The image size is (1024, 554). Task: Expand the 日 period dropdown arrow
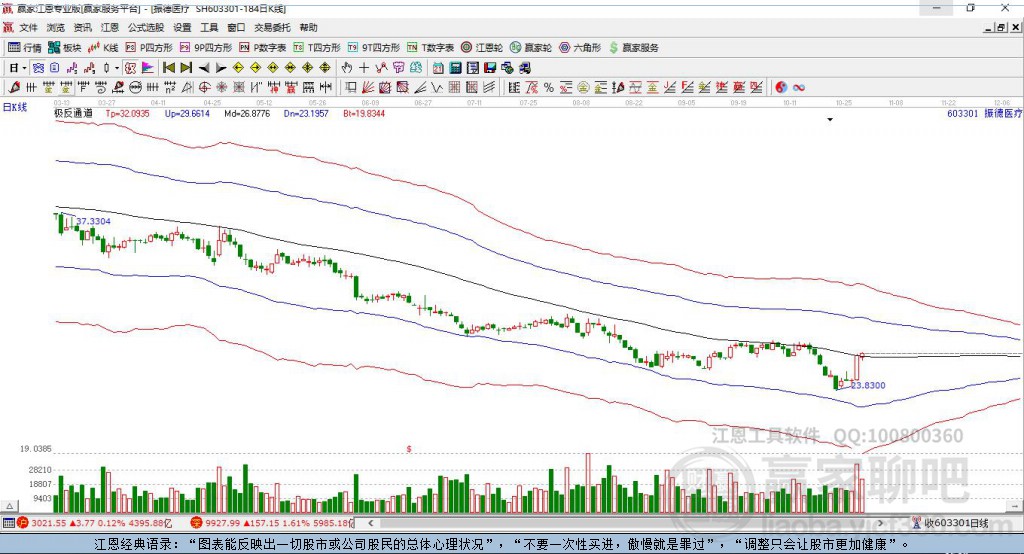(x=24, y=68)
